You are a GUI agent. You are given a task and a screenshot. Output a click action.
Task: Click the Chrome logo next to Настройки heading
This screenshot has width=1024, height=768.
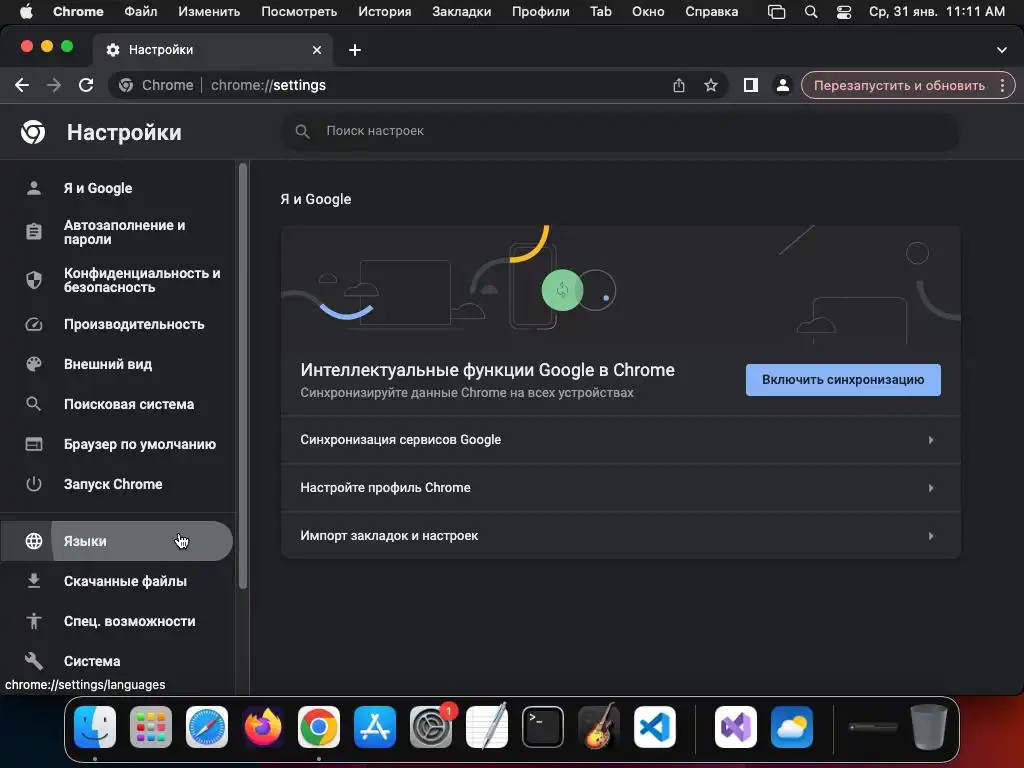pyautogui.click(x=33, y=133)
